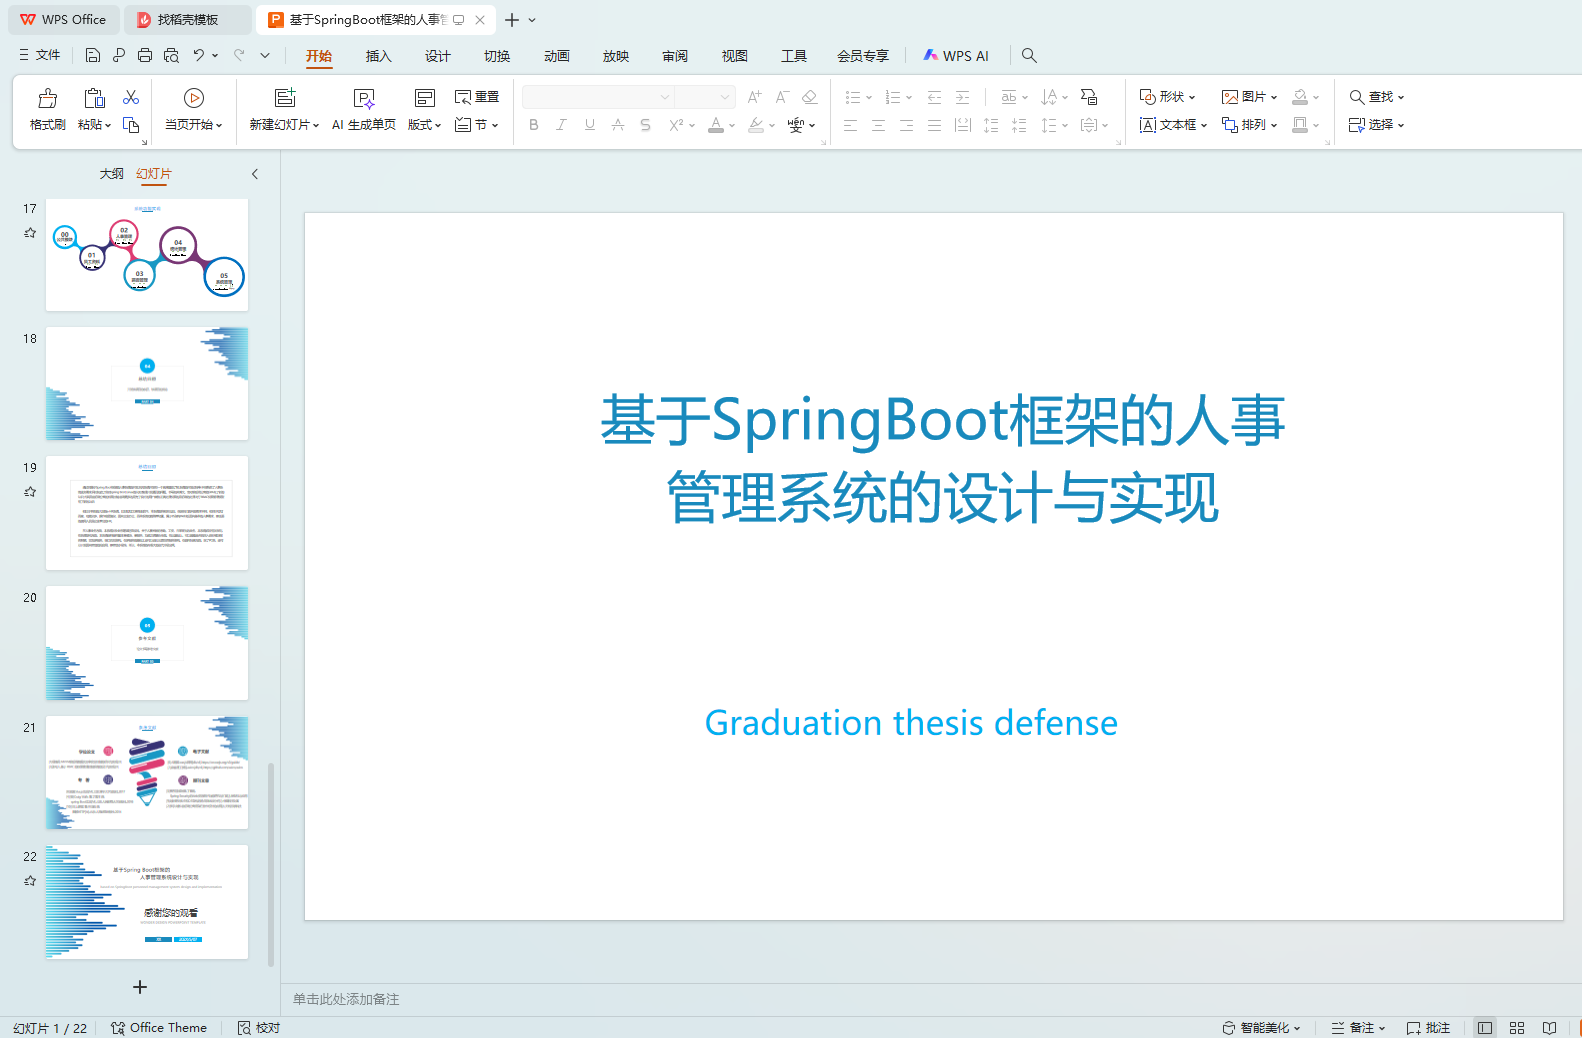Click the search magnifier next to WPS AI
The height and width of the screenshot is (1038, 1582).
click(x=1029, y=56)
